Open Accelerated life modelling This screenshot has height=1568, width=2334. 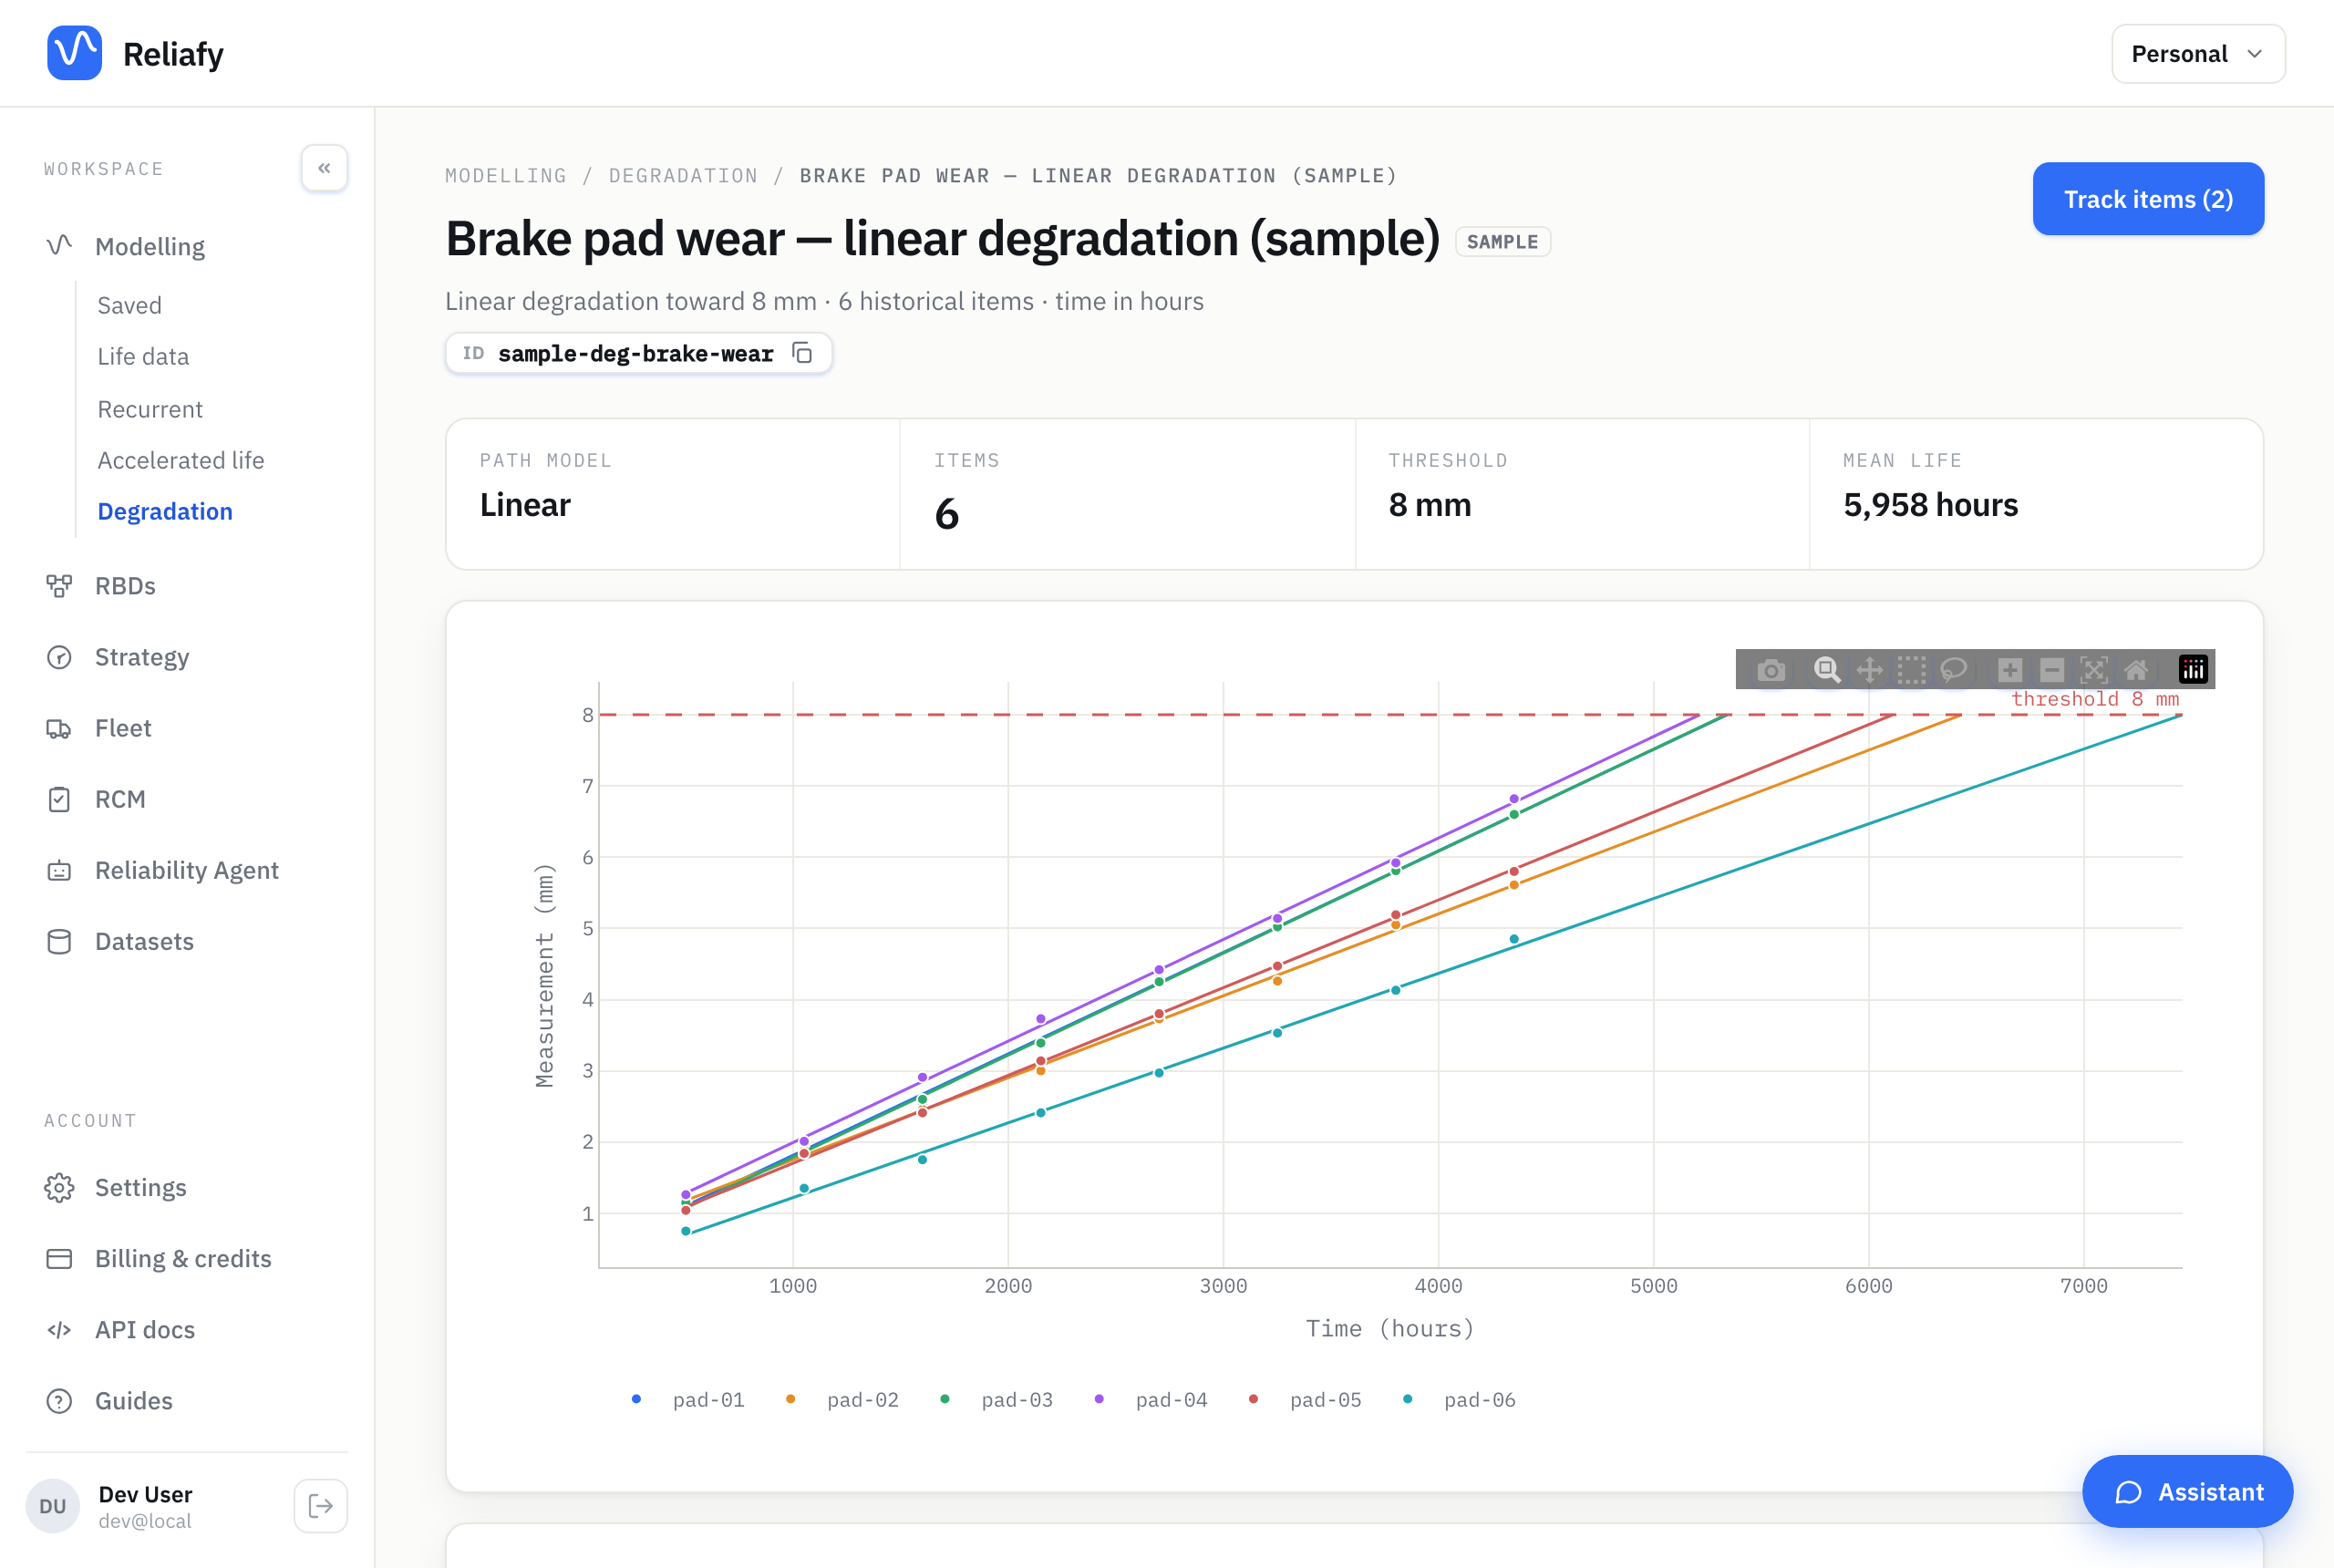181,460
